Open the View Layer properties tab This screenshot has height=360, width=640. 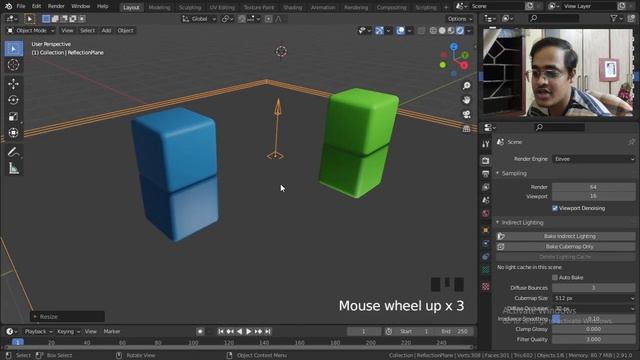[x=485, y=187]
